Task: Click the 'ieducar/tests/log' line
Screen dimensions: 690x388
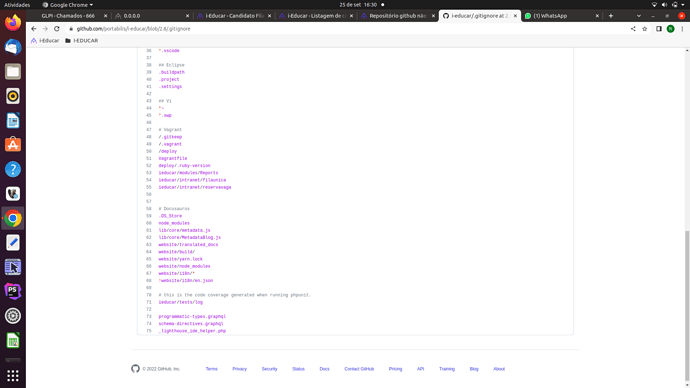Action: point(181,302)
